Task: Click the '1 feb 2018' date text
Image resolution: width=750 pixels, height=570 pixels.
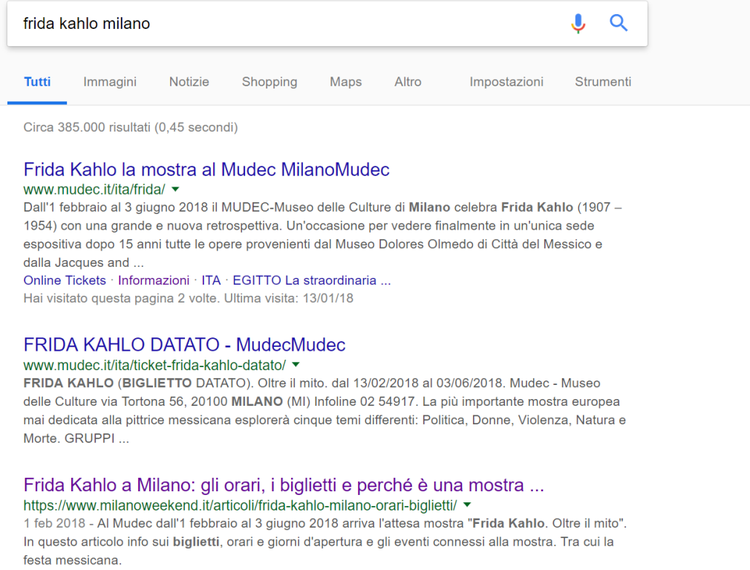Action: point(55,524)
